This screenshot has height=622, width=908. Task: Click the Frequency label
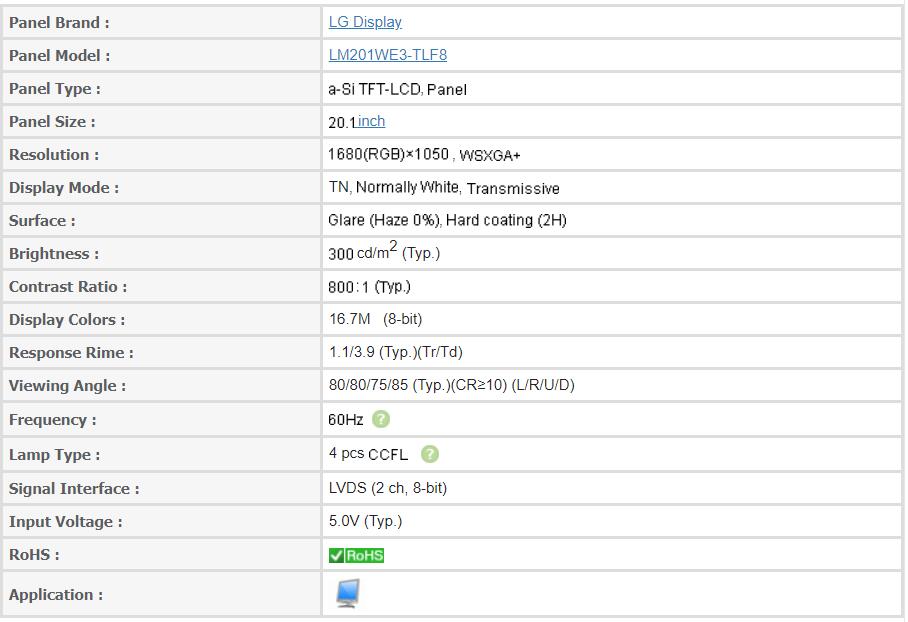point(53,420)
